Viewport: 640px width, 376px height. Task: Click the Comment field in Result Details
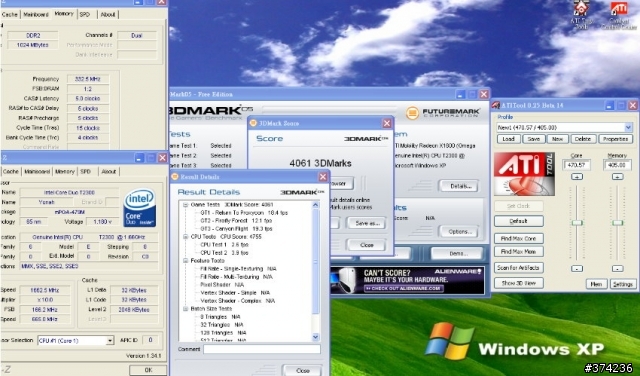tap(262, 349)
